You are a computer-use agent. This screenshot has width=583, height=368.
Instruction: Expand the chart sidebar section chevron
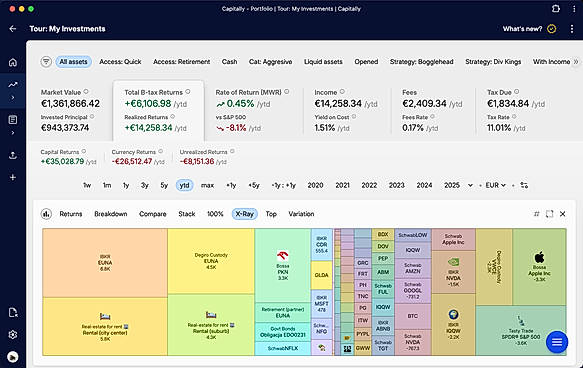(x=13, y=97)
